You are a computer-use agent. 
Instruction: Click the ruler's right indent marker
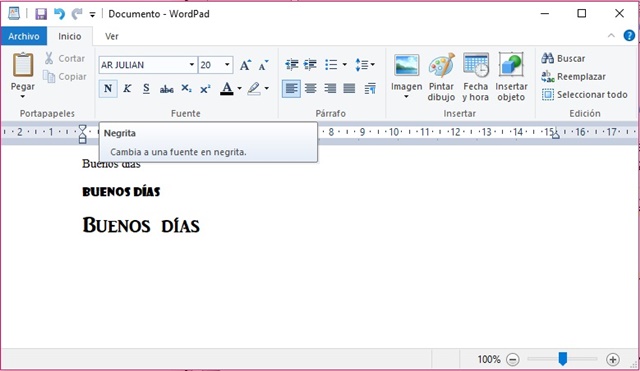click(x=556, y=135)
